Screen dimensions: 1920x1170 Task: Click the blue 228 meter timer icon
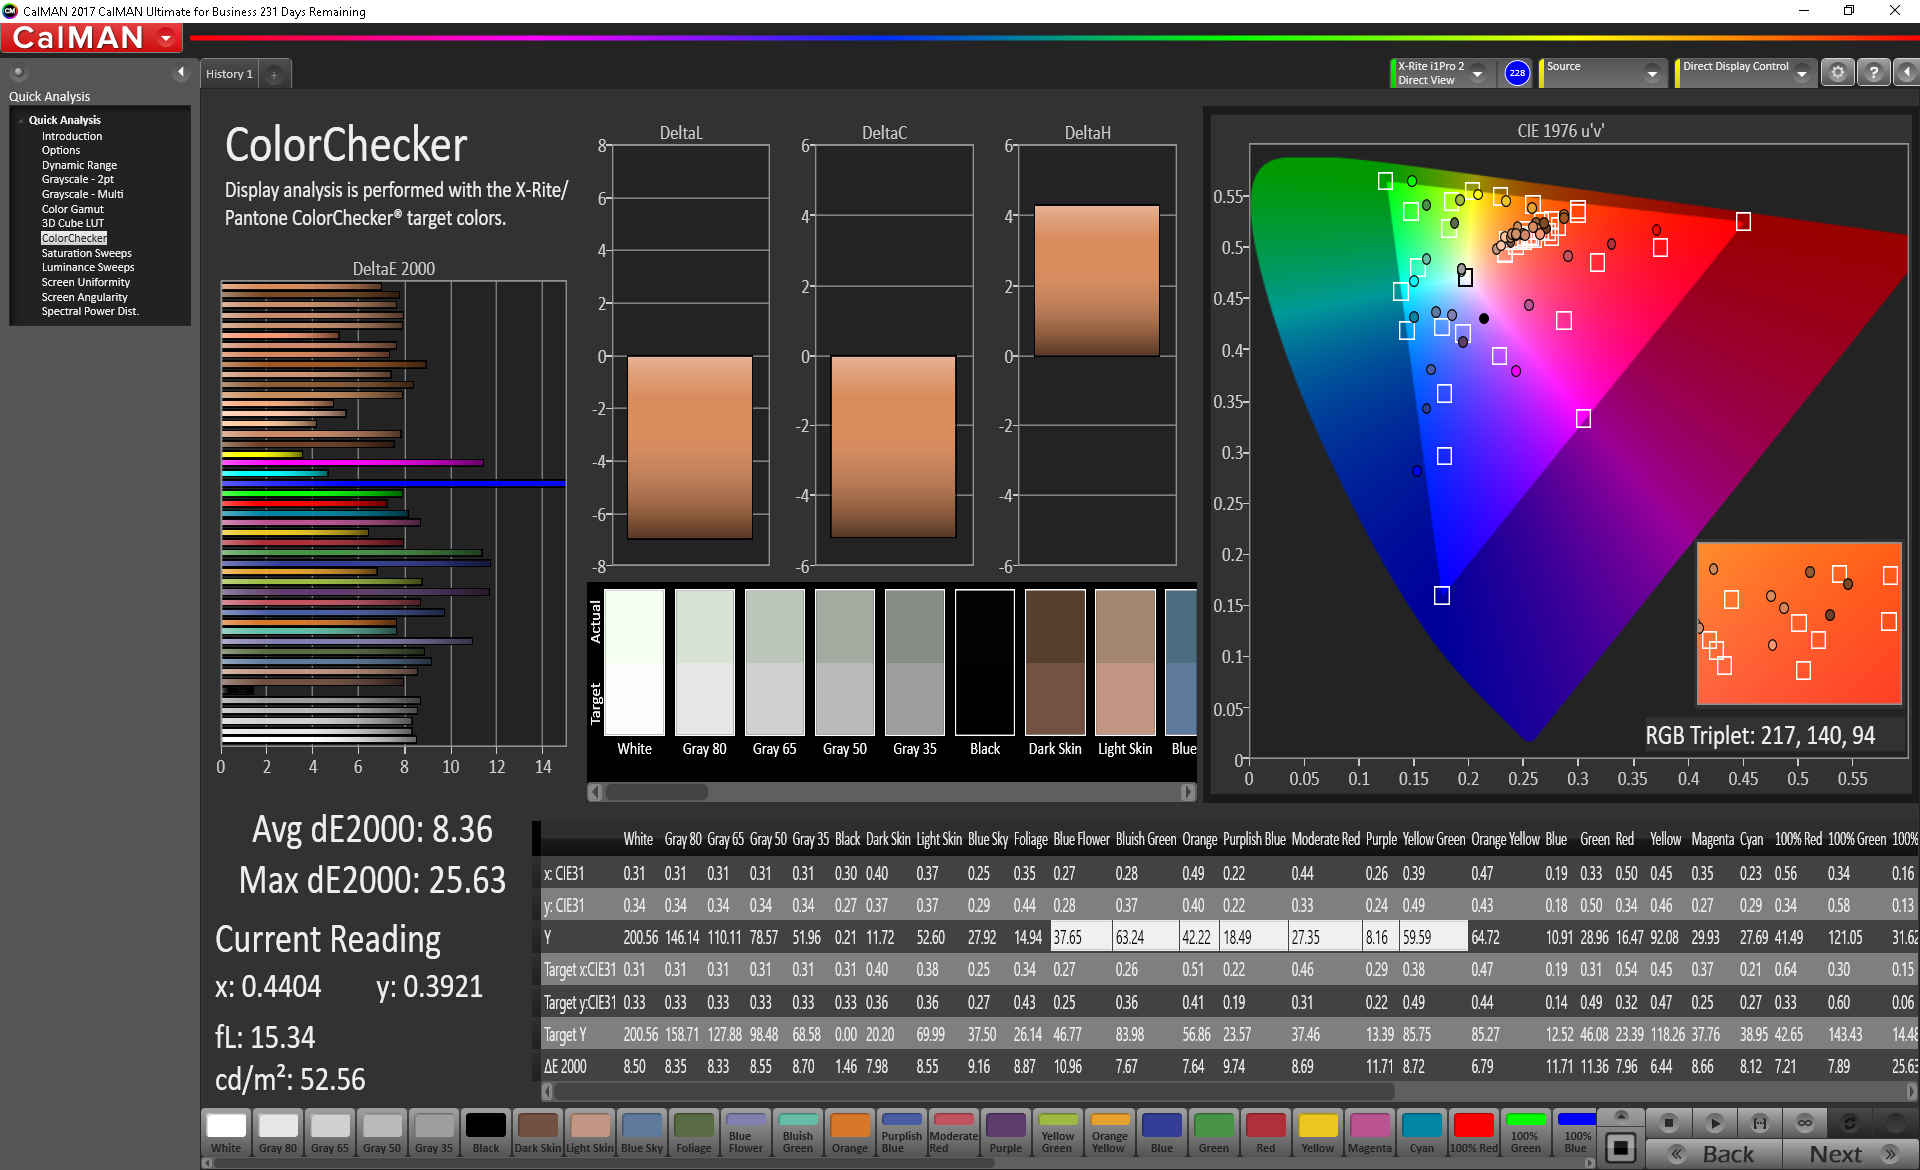click(1517, 73)
